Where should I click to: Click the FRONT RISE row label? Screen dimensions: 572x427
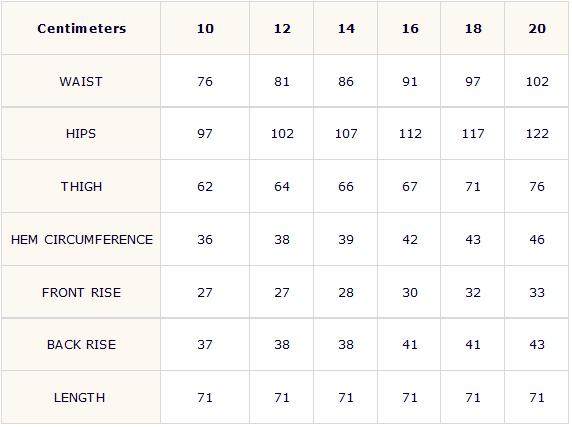81,292
